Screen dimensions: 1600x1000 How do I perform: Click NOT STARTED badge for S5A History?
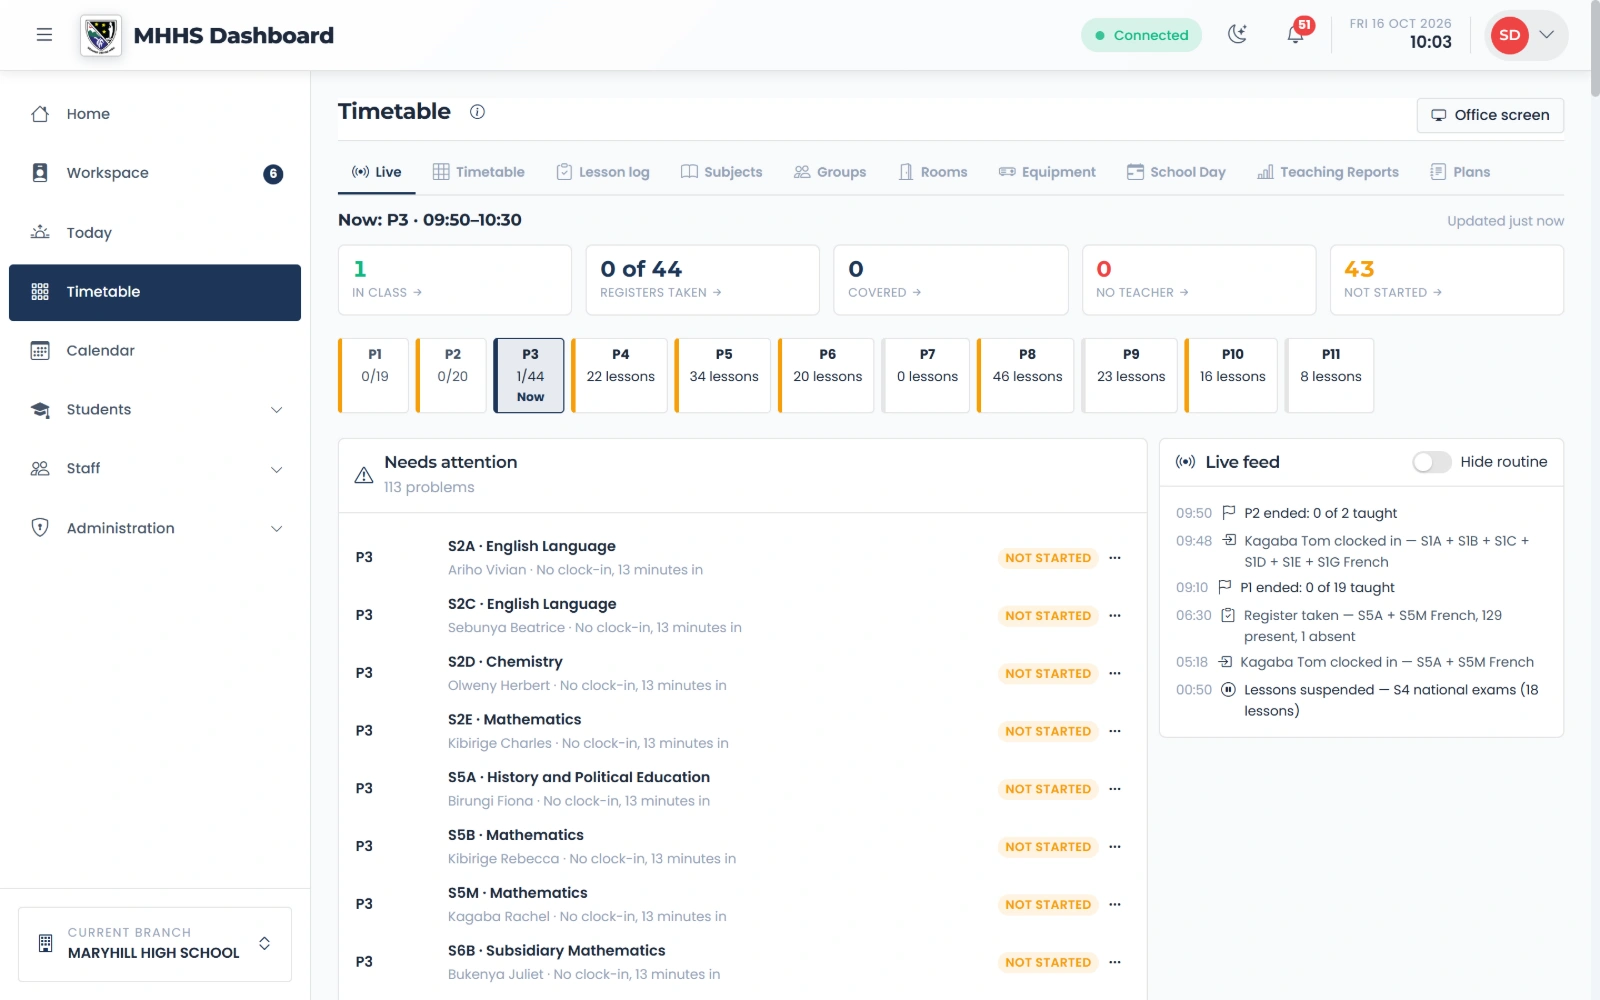point(1048,789)
